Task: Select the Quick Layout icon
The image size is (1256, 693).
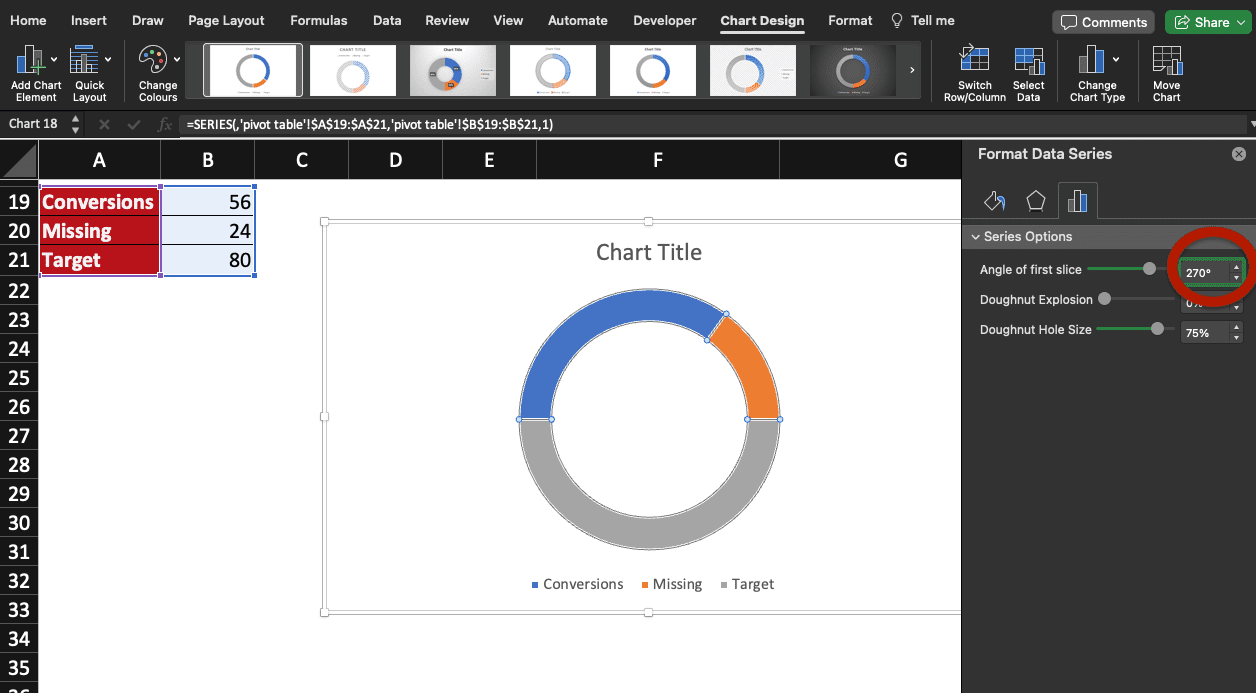Action: 89,70
